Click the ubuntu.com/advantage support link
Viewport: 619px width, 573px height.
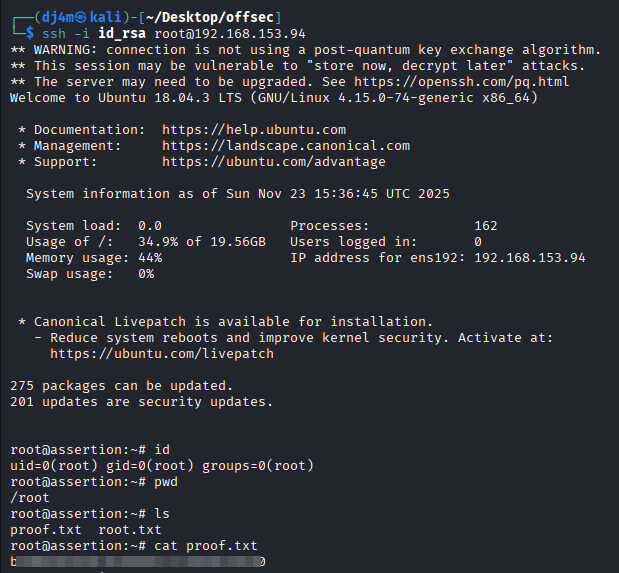pyautogui.click(x=274, y=162)
